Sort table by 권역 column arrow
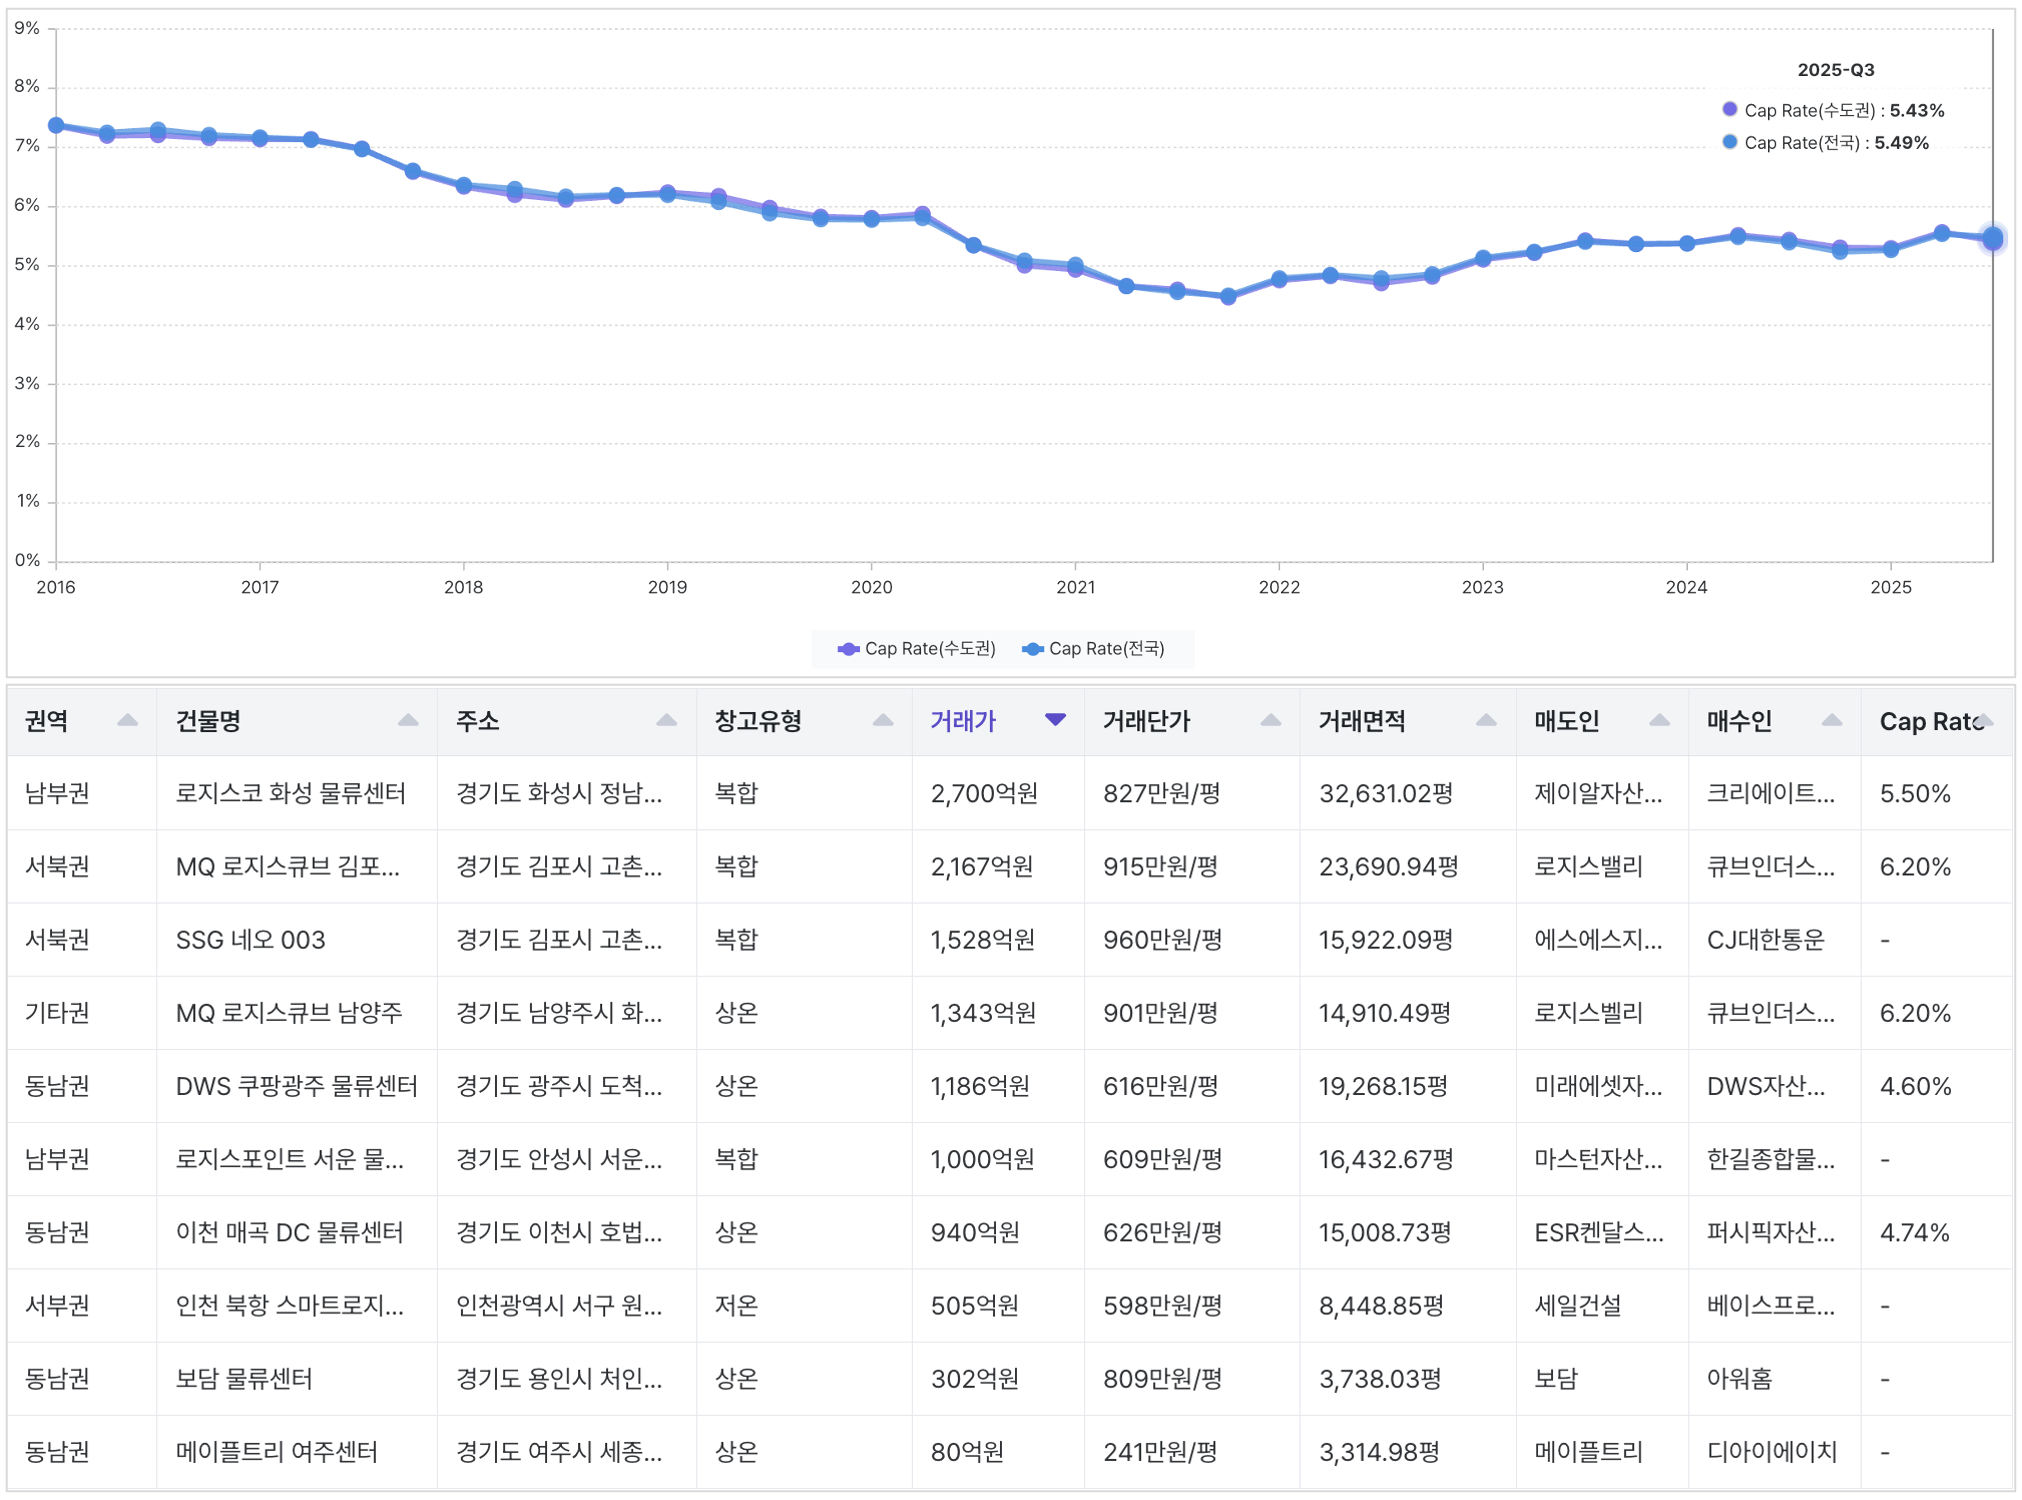Screen dimensions: 2022x1500 coord(127,721)
